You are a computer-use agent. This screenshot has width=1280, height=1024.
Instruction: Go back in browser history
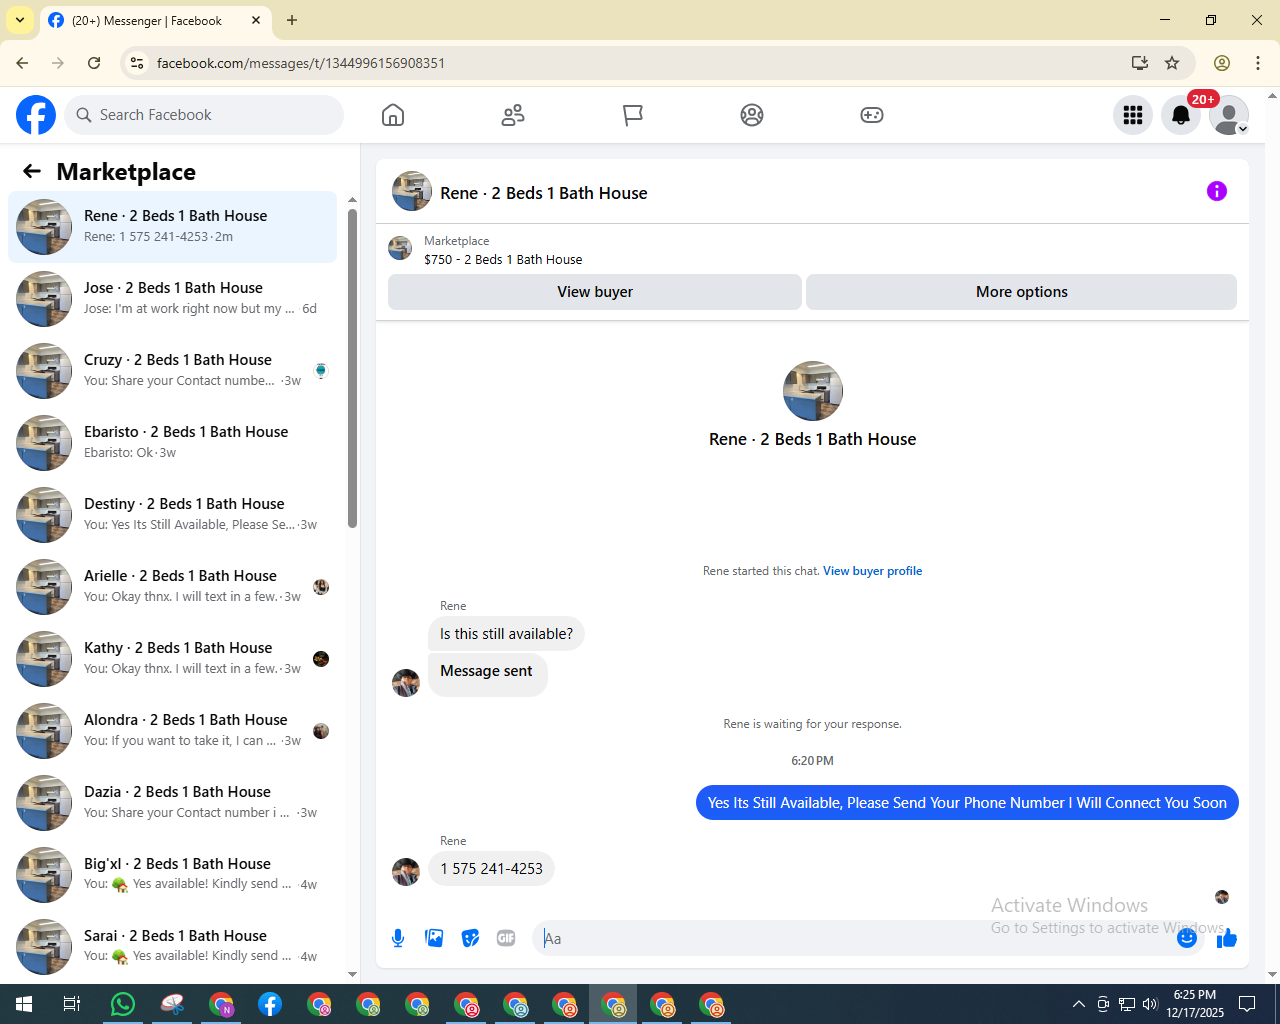(22, 63)
